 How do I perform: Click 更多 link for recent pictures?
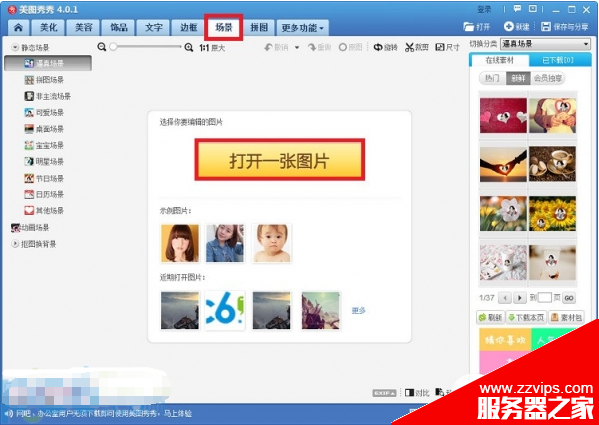pyautogui.click(x=358, y=311)
